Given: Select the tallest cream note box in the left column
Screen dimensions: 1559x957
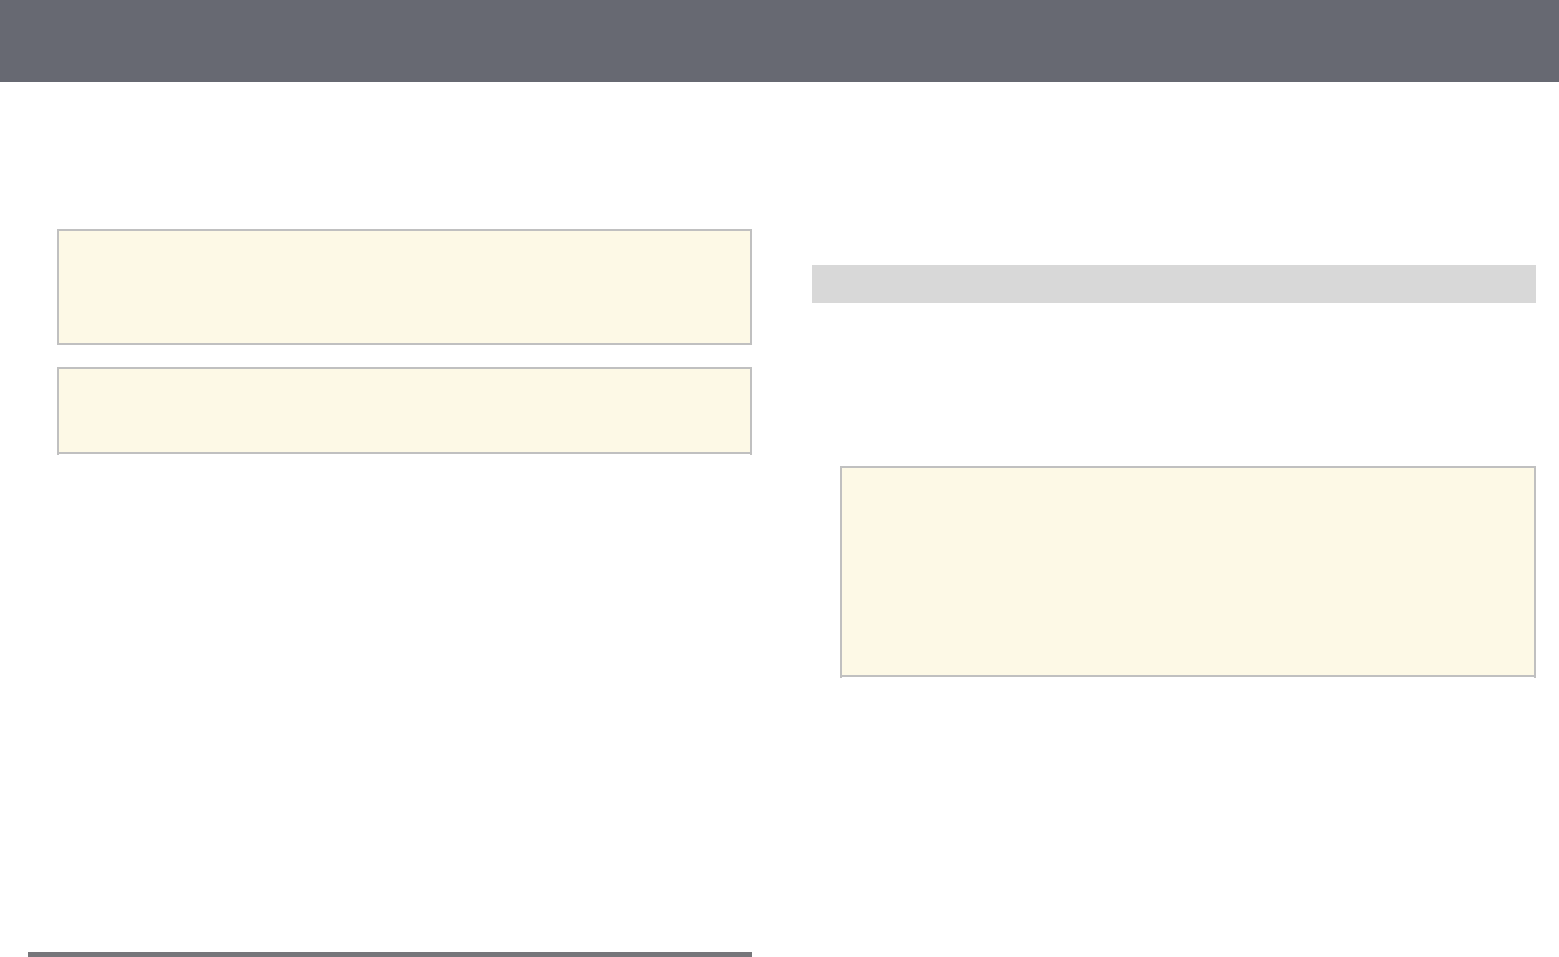Looking at the screenshot, I should coord(404,287).
